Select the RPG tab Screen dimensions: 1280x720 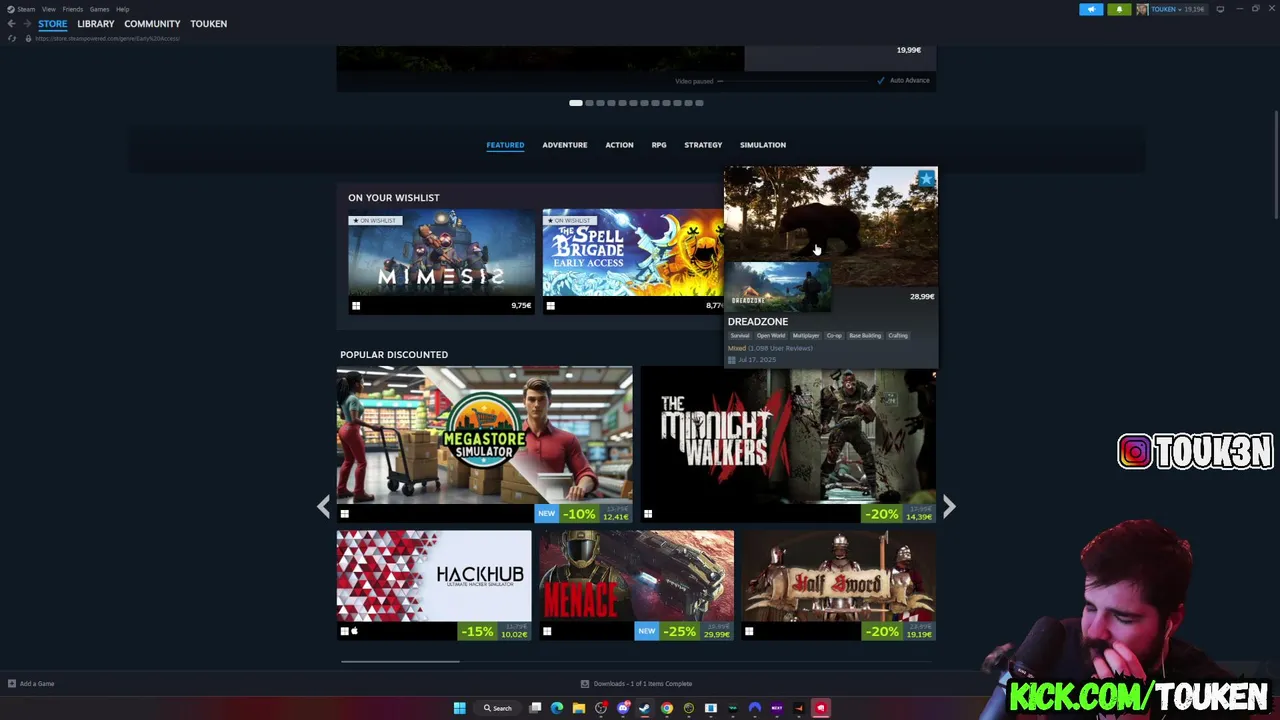(659, 145)
